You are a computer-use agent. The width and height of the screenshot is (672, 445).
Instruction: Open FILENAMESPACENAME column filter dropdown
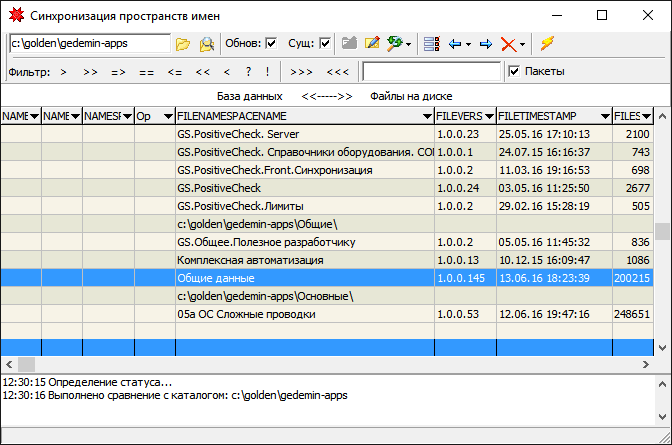427,117
